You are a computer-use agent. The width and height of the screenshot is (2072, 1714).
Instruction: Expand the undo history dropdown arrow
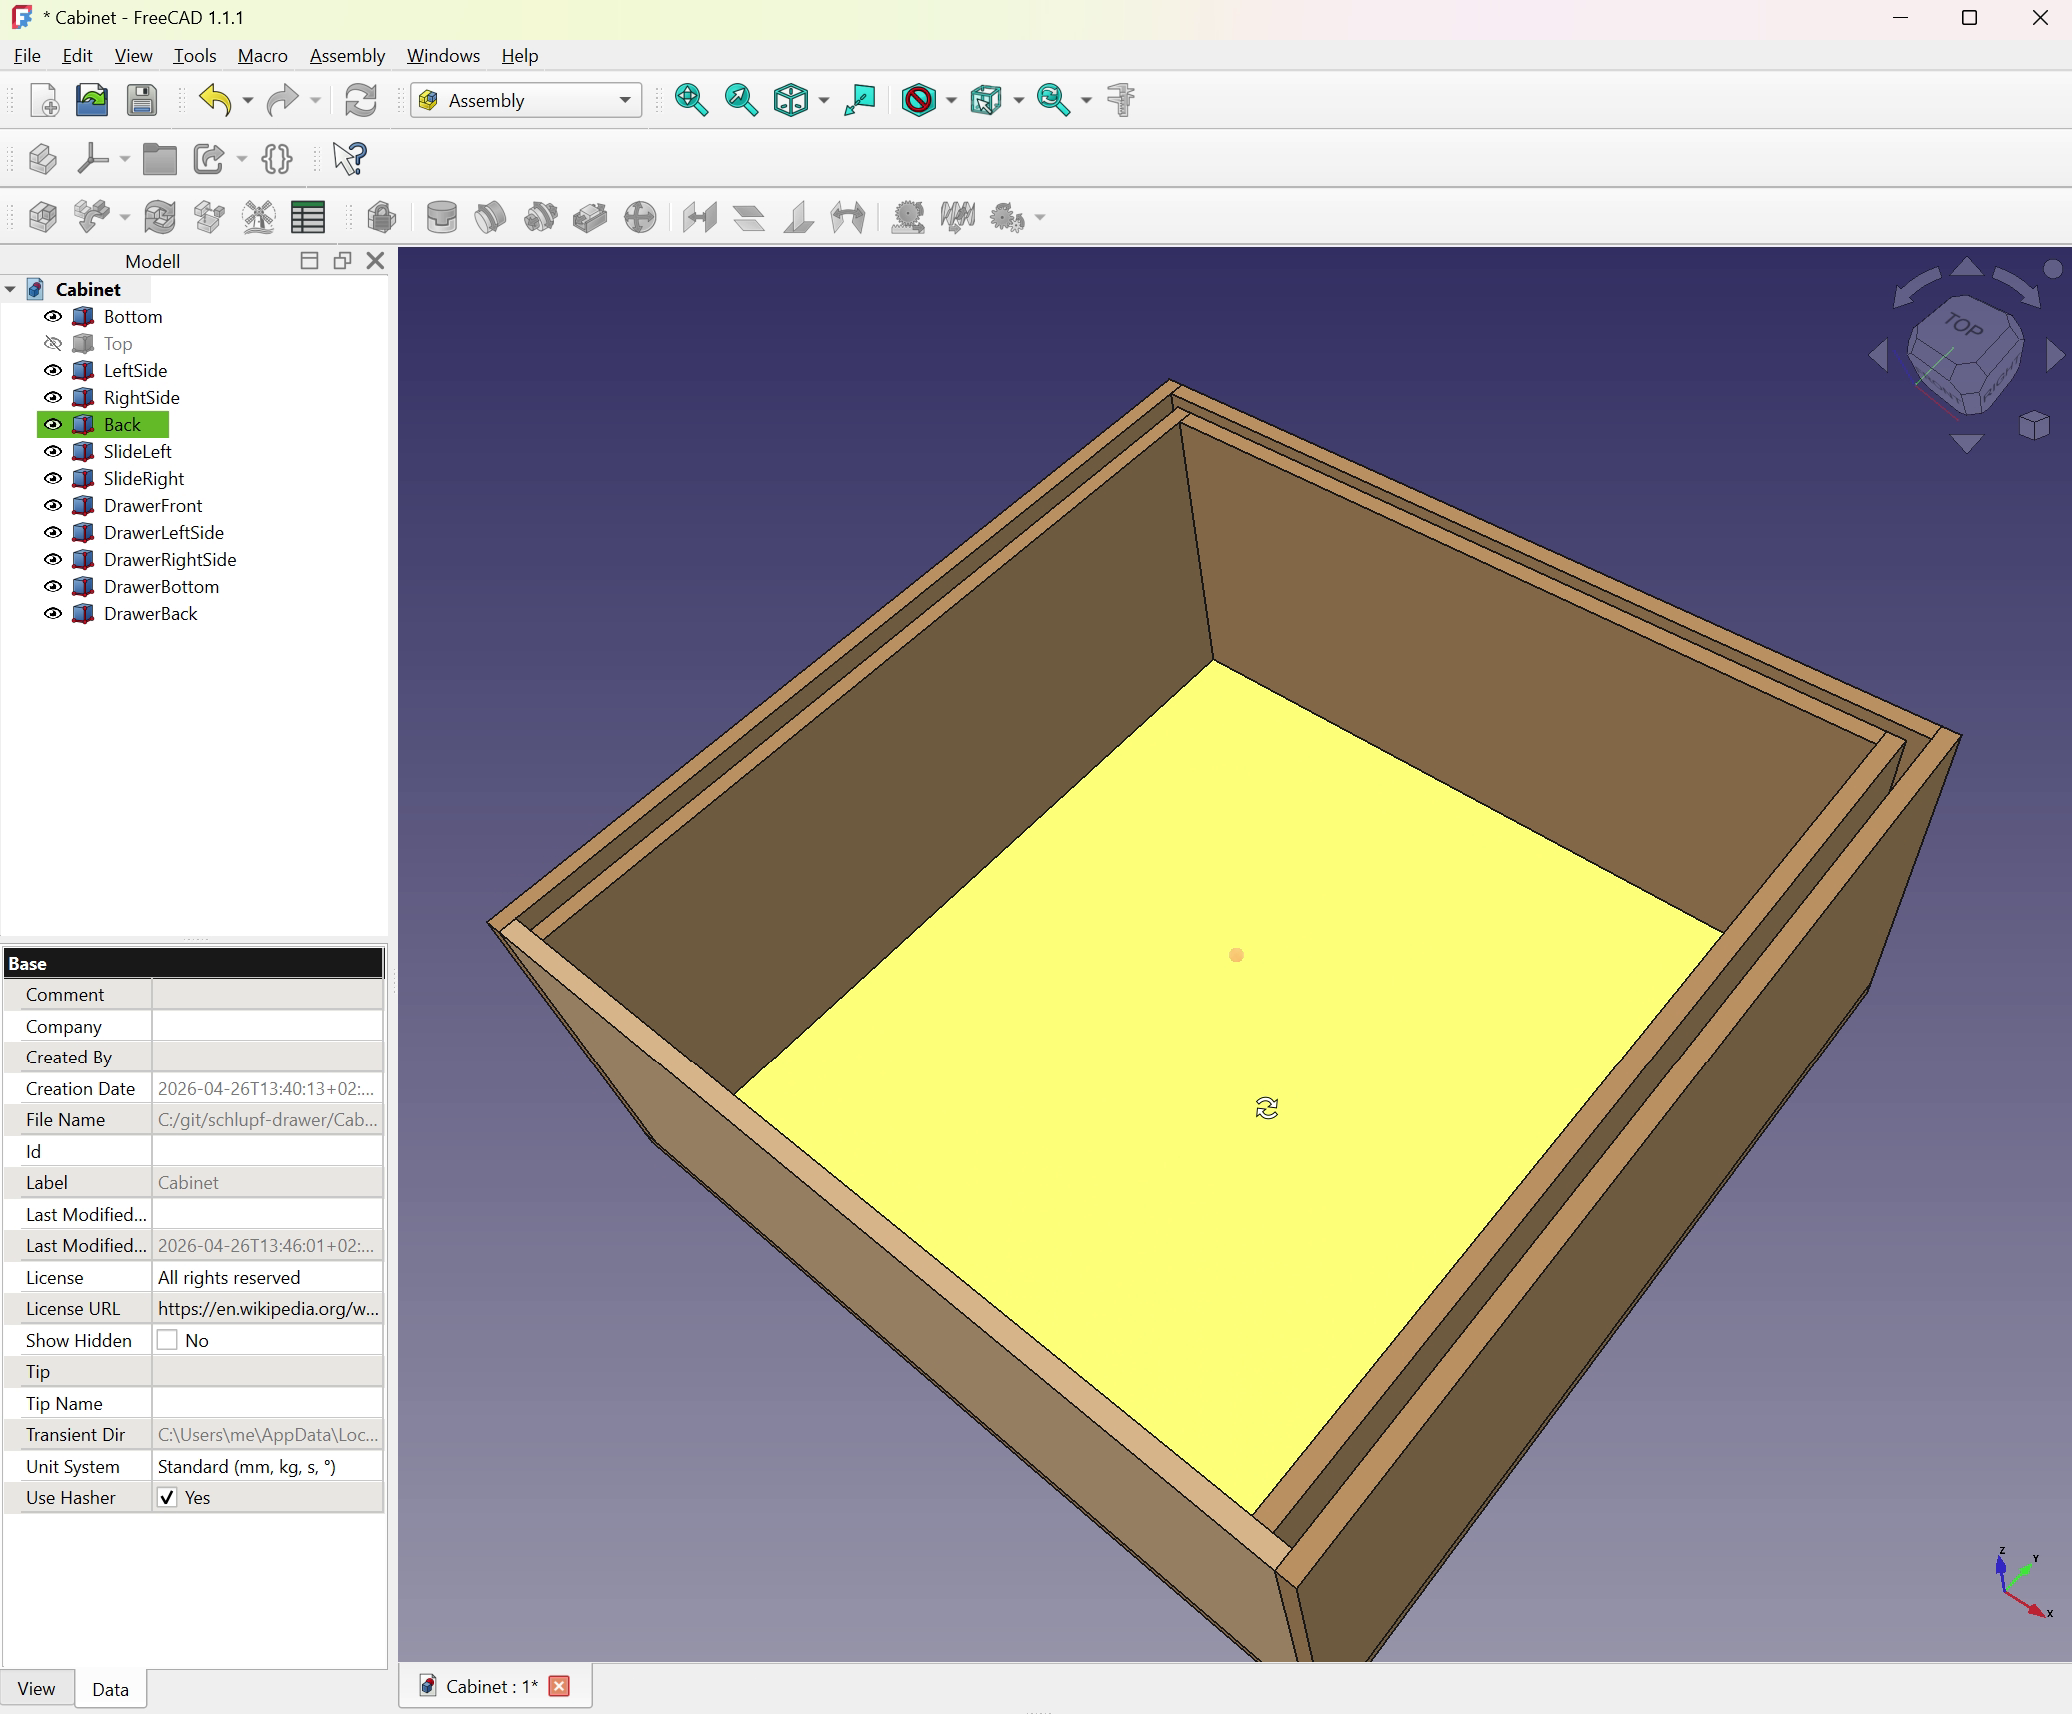[x=248, y=100]
